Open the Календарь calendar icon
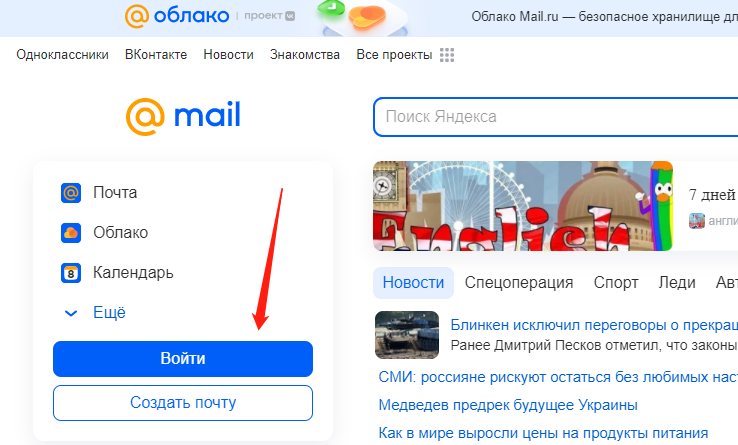 (x=71, y=273)
